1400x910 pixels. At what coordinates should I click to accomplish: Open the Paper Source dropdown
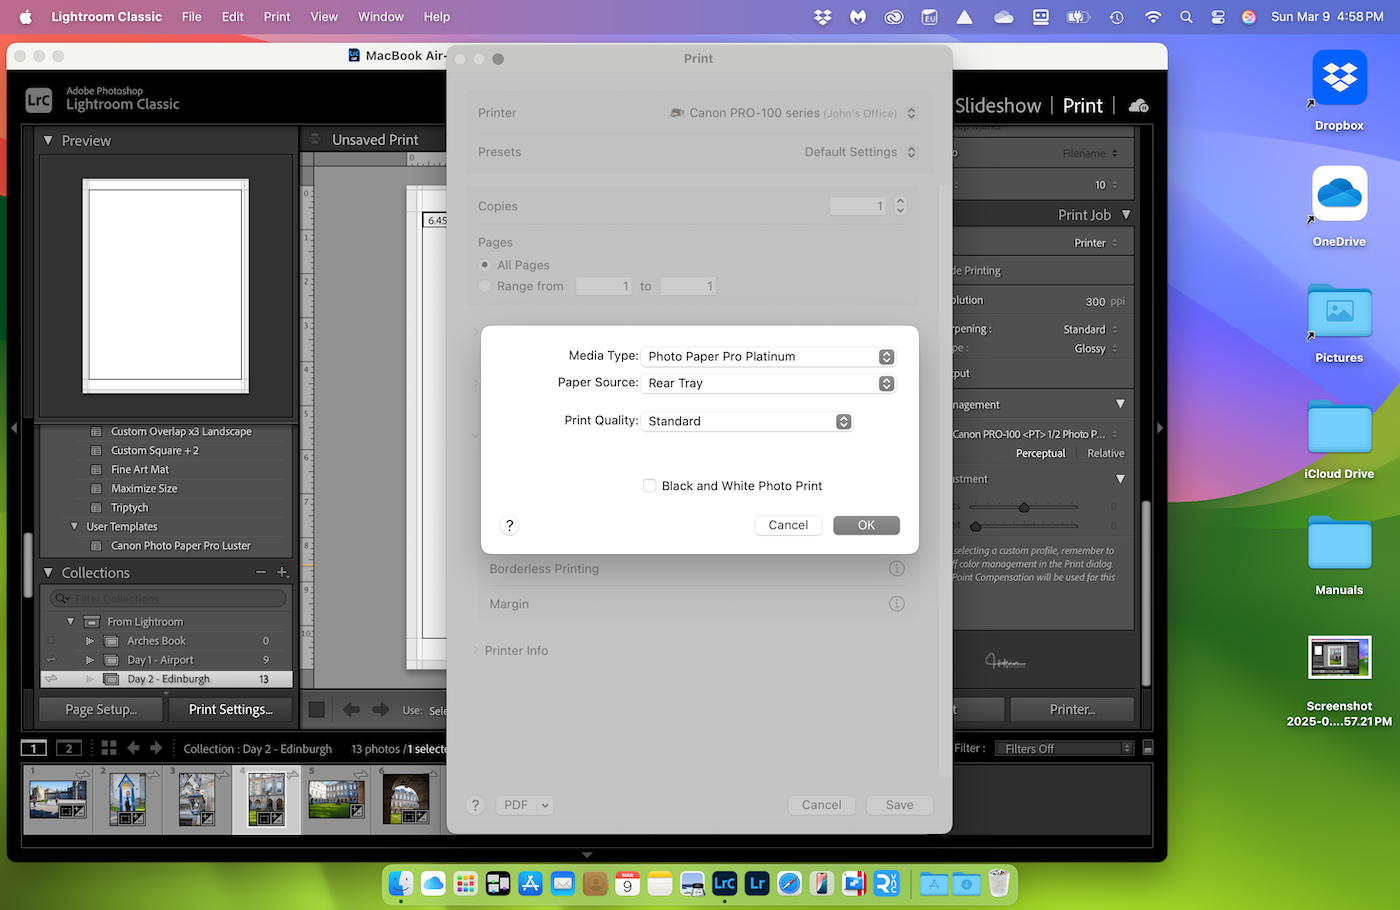(768, 384)
